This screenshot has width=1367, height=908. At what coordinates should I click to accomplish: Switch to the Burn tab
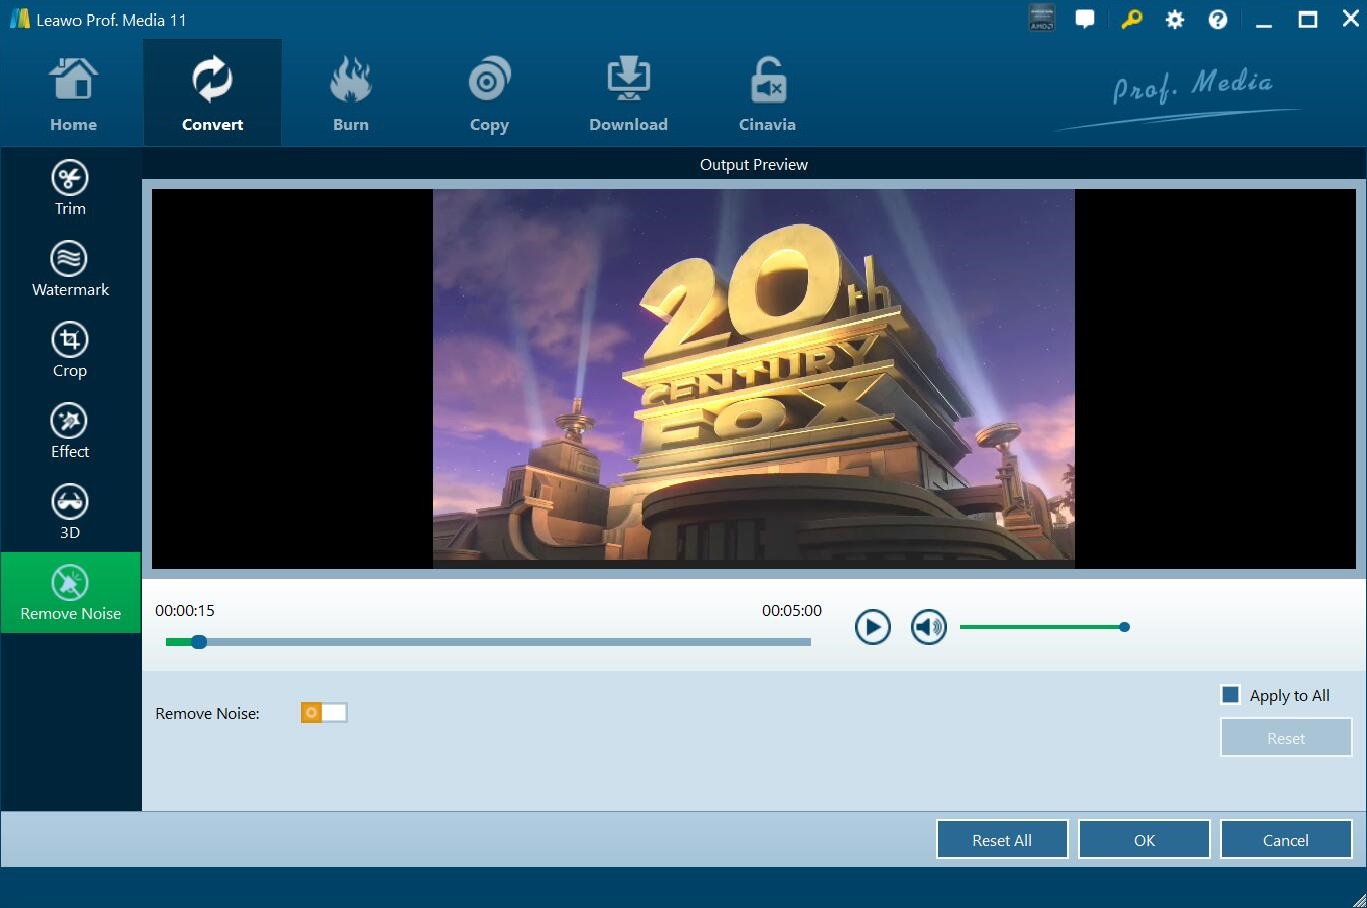pyautogui.click(x=351, y=94)
